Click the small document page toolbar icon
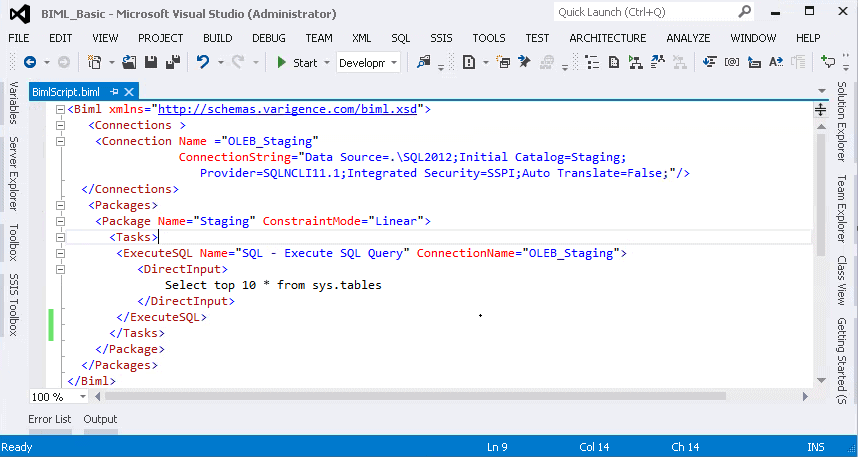 coord(614,62)
